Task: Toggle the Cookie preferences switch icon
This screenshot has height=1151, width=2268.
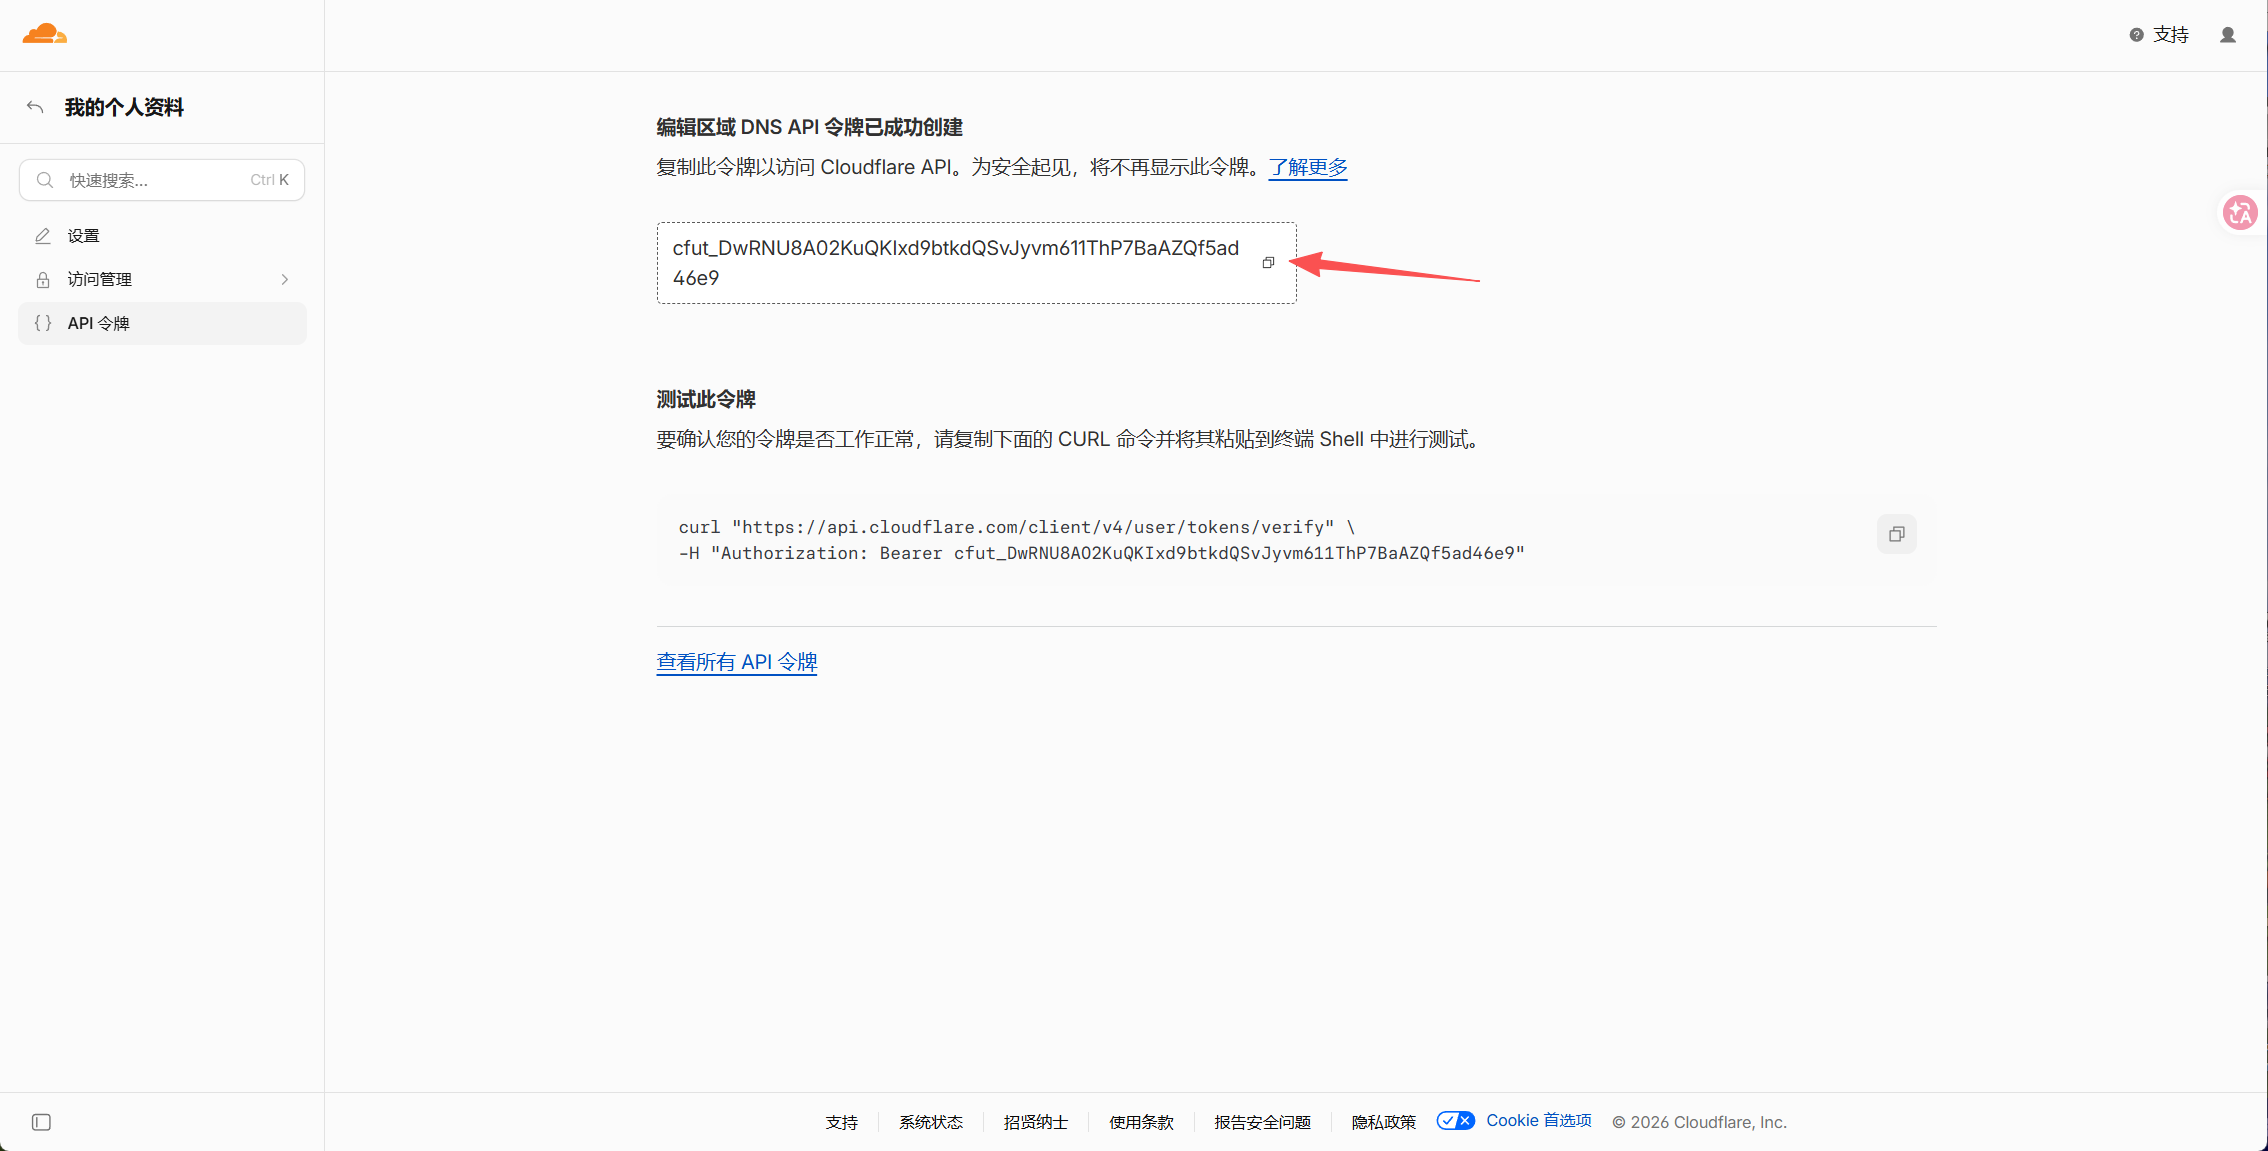Action: coord(1455,1121)
